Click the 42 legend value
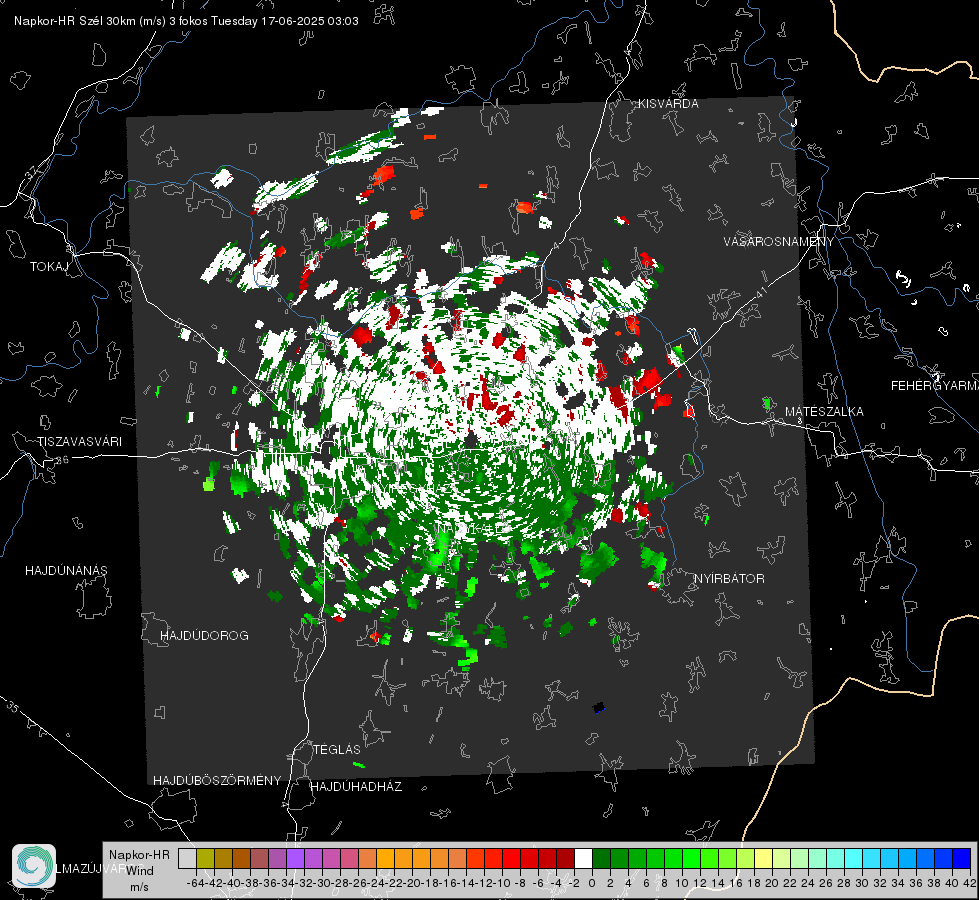 point(970,883)
